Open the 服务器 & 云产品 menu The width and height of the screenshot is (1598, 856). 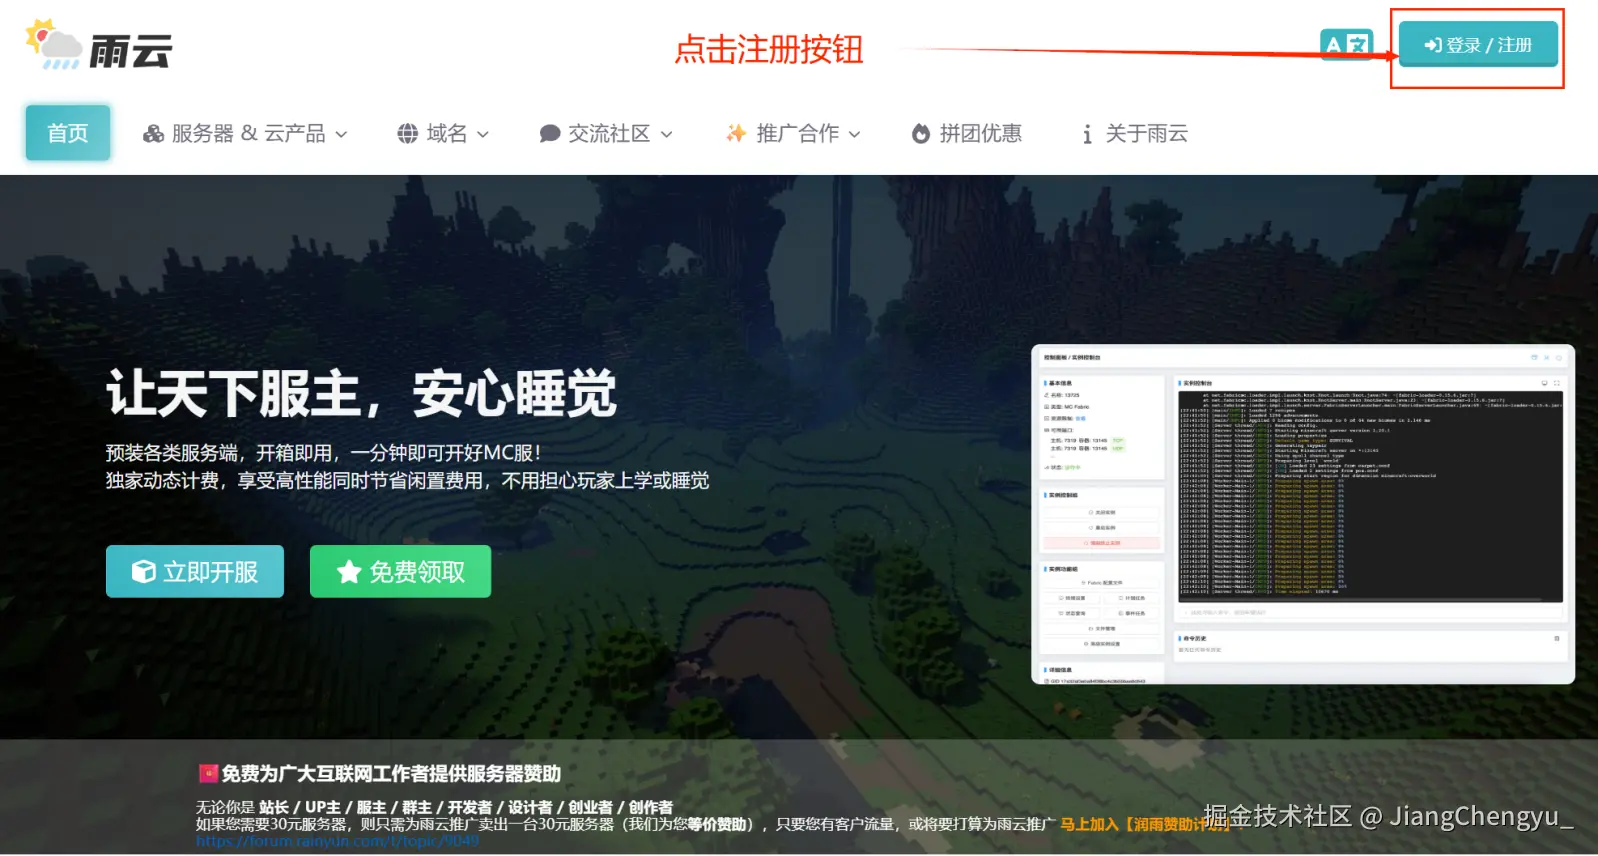pos(246,133)
